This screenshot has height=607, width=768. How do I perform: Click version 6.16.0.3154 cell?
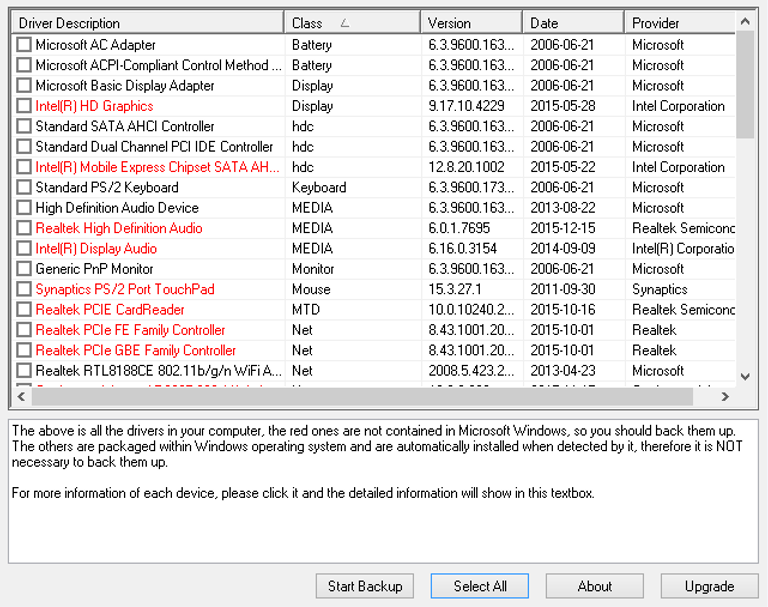(x=462, y=248)
